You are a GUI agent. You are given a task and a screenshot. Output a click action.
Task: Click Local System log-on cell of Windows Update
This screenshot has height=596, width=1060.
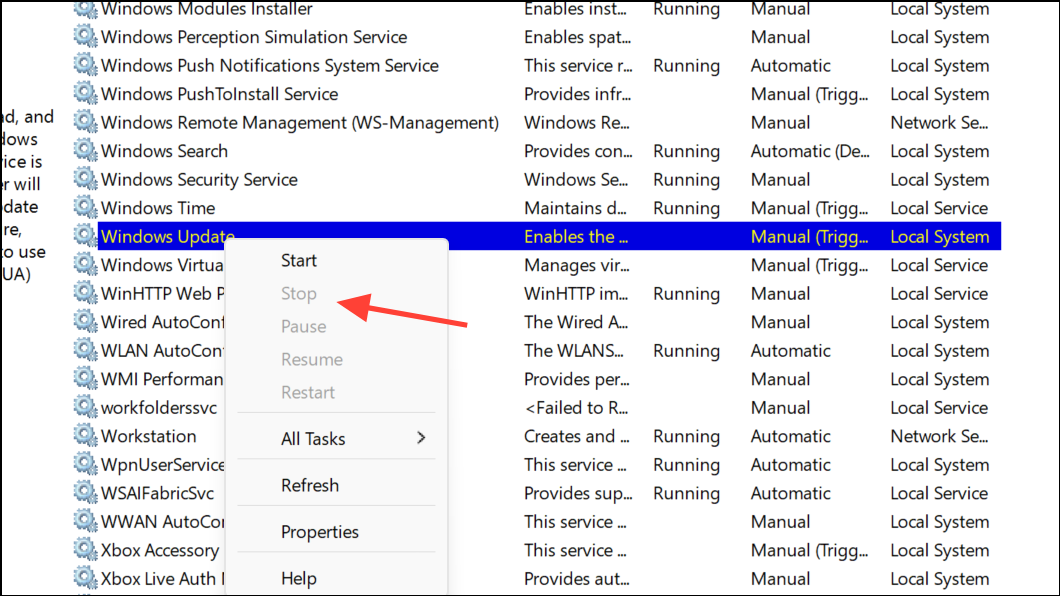point(940,237)
